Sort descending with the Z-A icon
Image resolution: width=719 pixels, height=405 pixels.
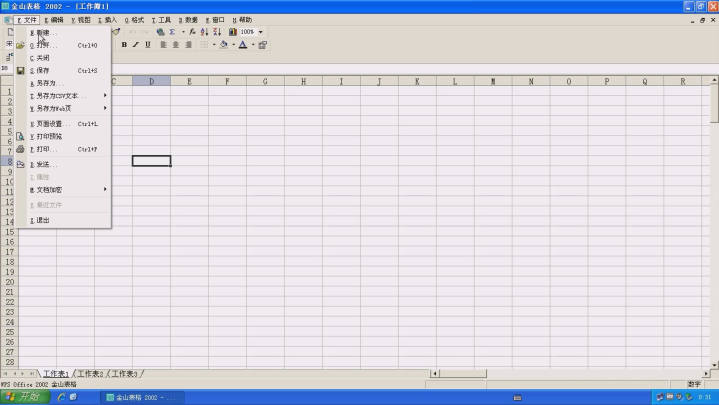217,32
